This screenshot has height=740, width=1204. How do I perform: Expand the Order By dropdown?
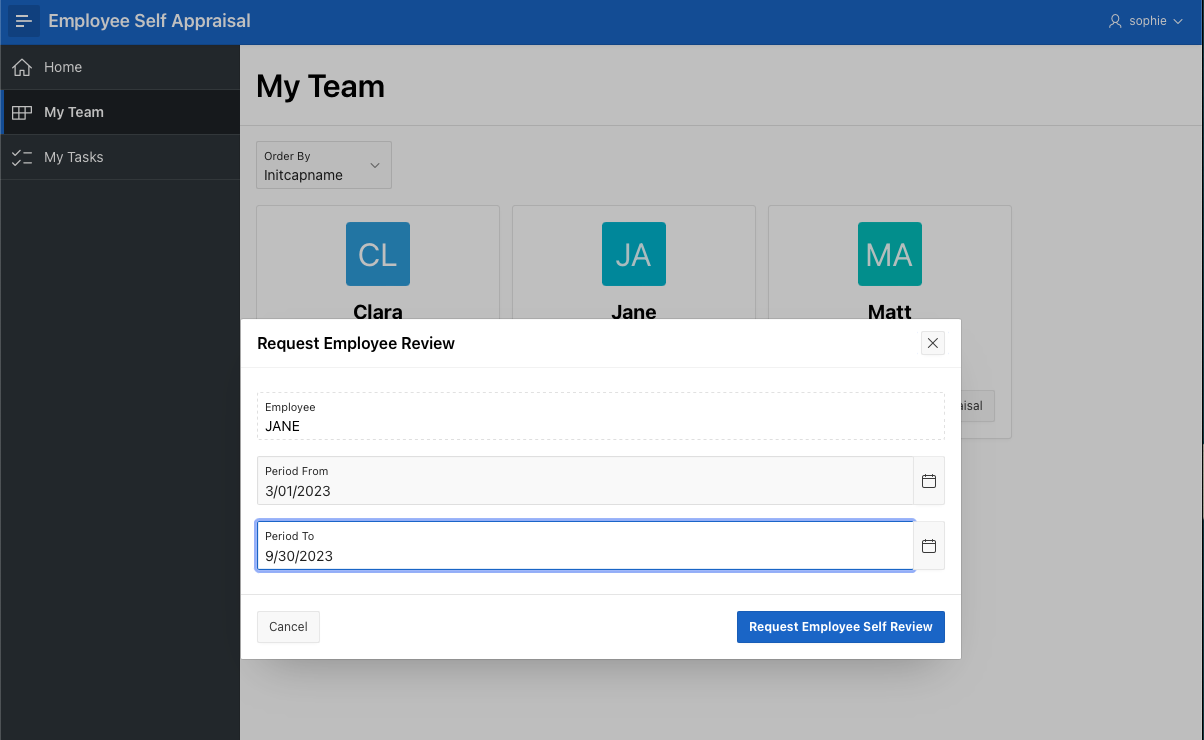pyautogui.click(x=324, y=165)
